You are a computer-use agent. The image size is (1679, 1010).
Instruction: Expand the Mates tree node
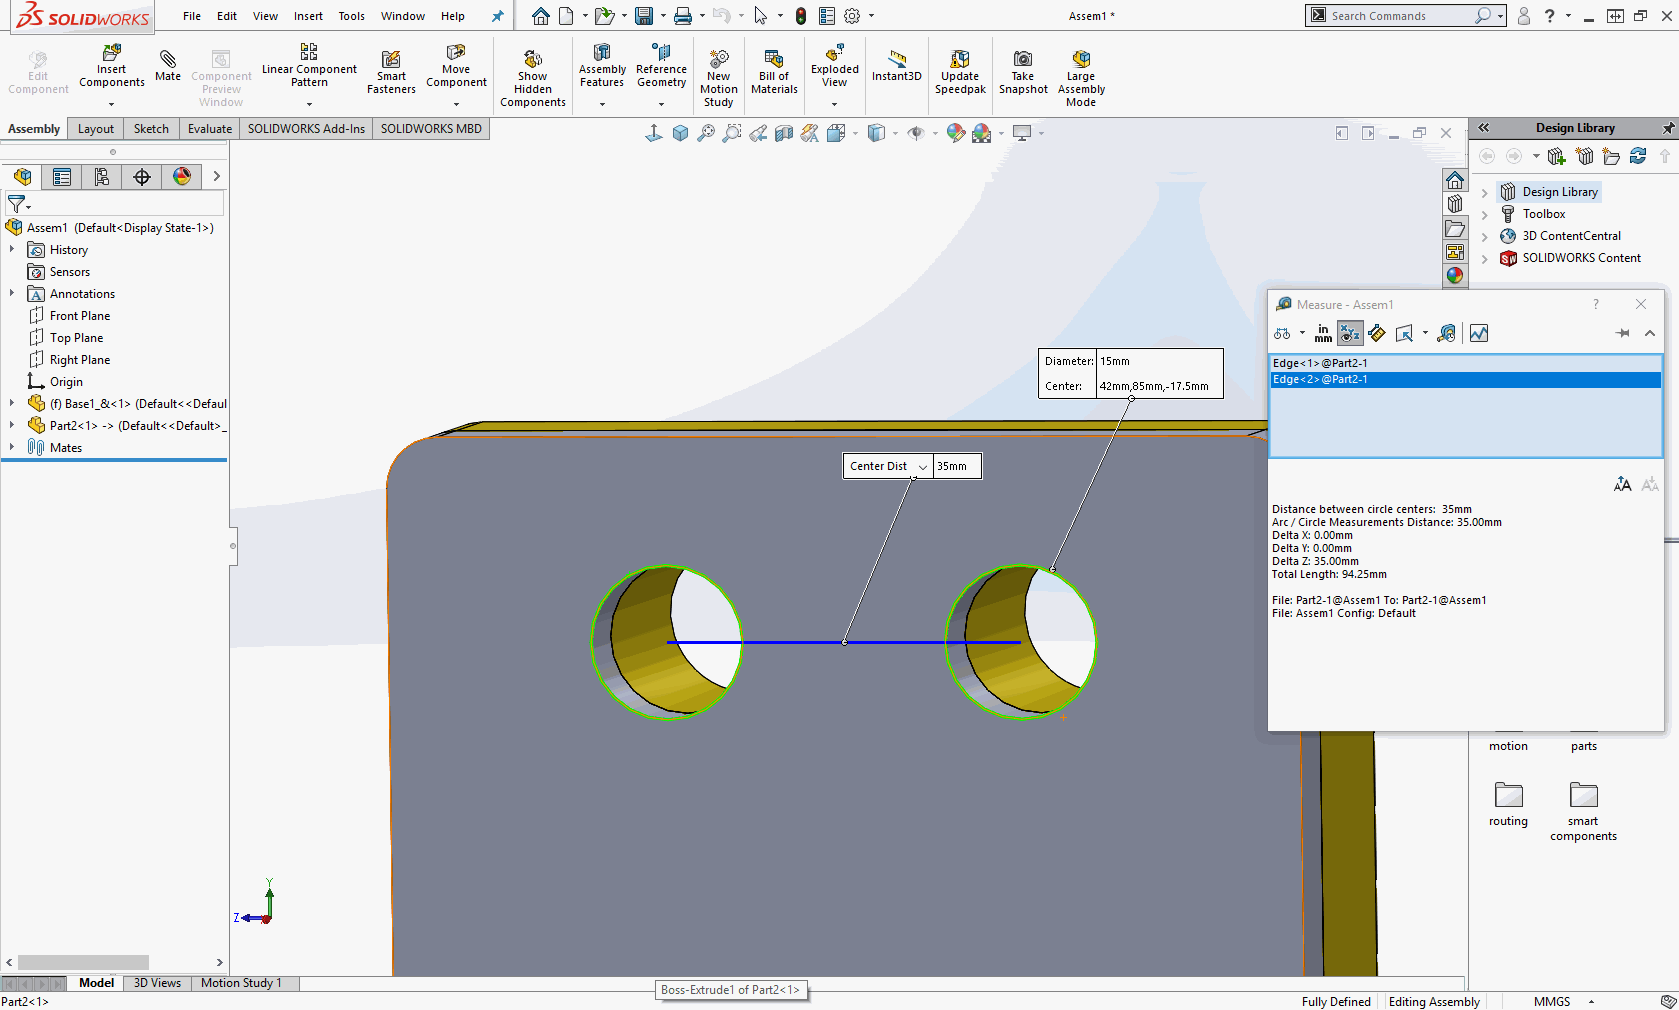coord(12,448)
